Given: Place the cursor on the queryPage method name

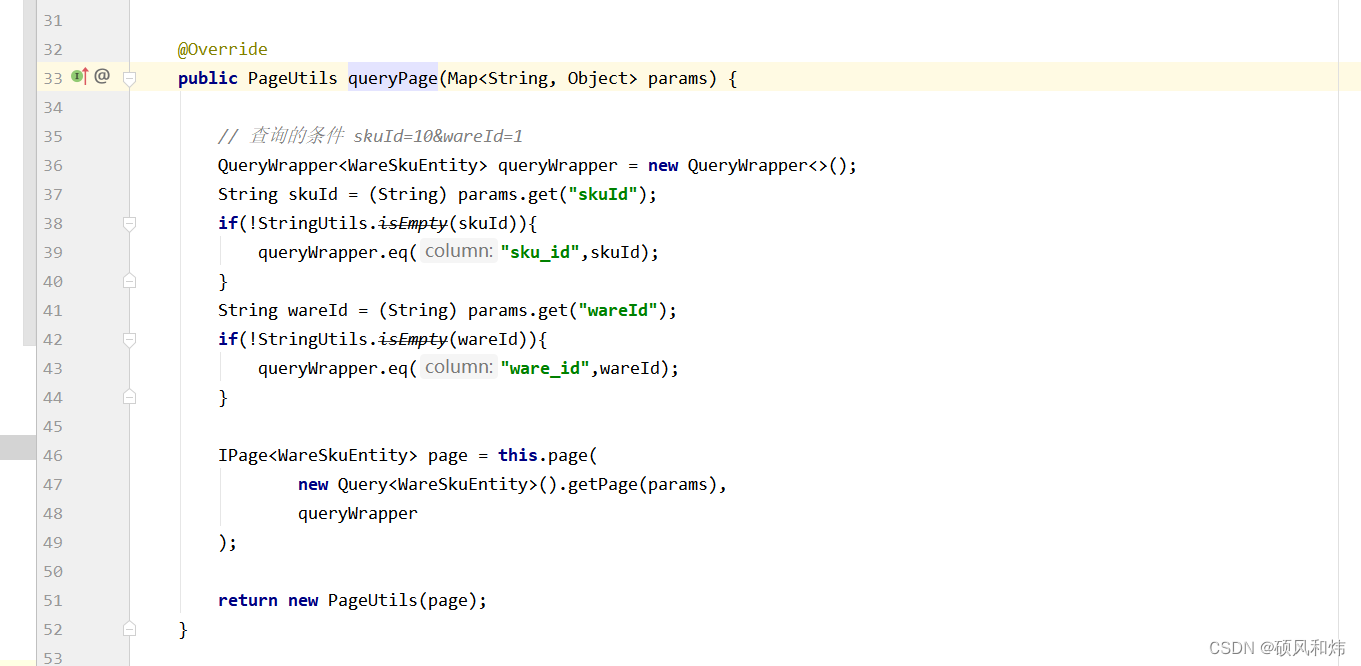Looking at the screenshot, I should tap(393, 78).
